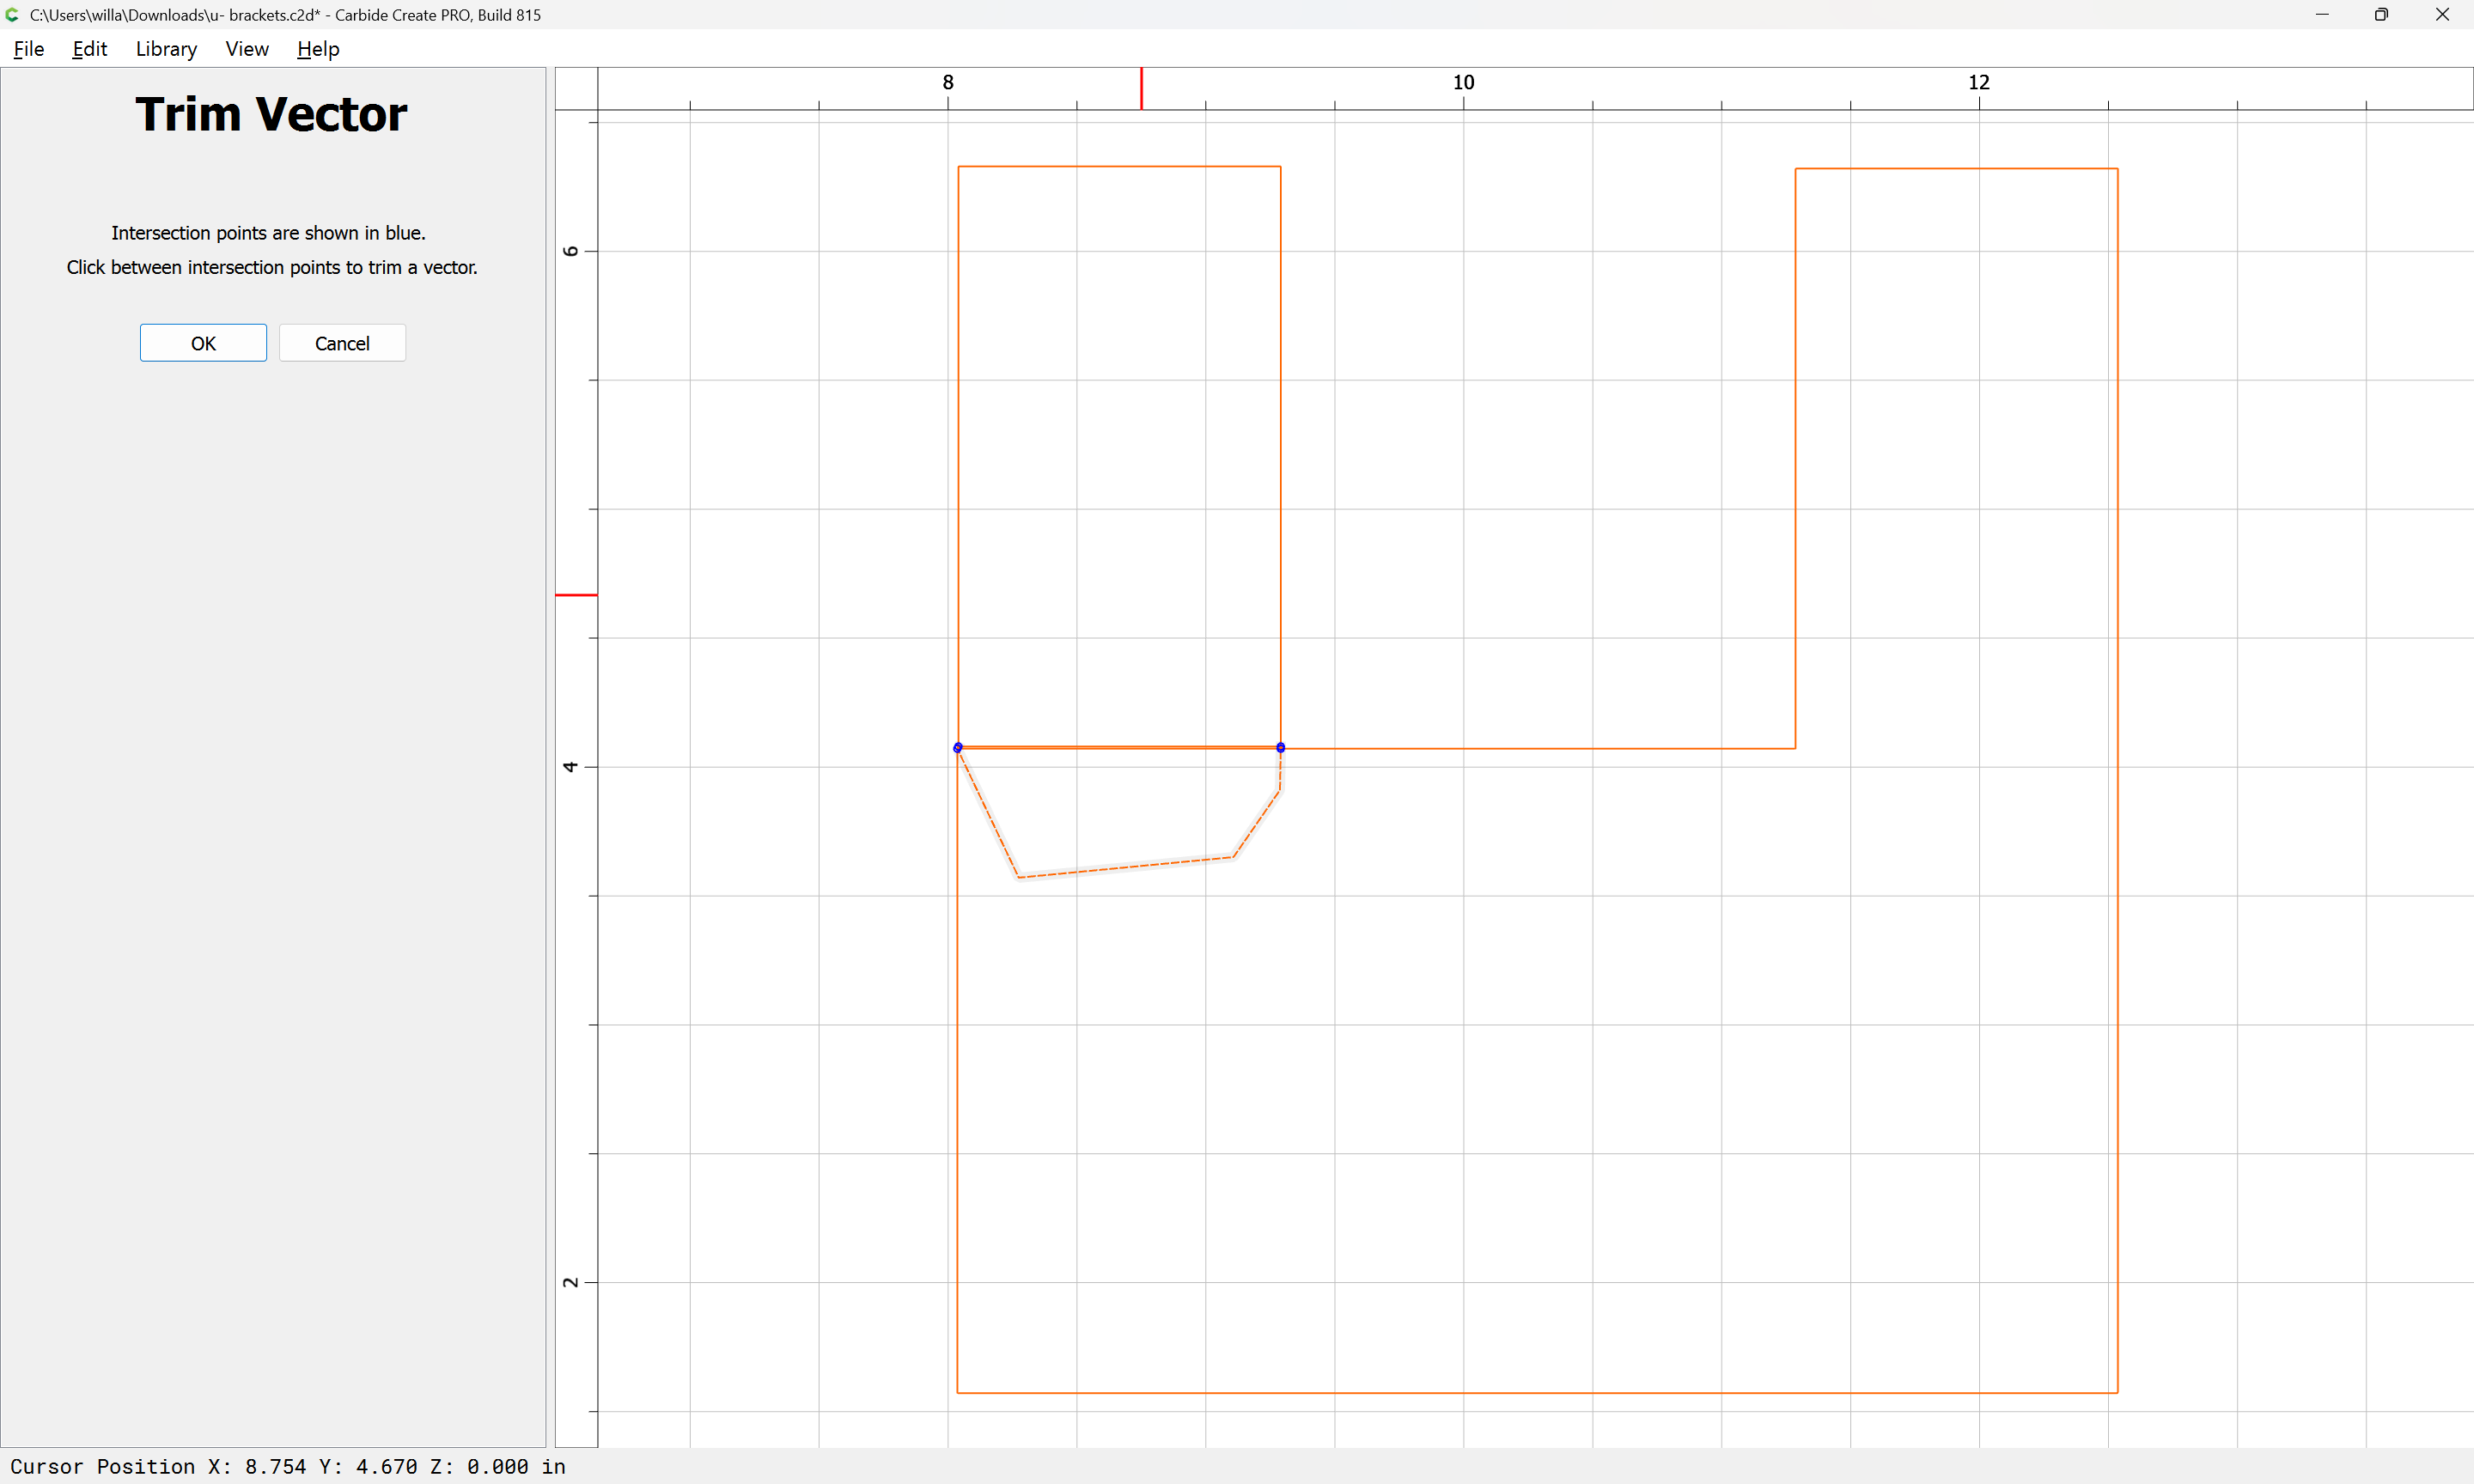Open the Library menu
2474x1484 pixels.
[x=166, y=49]
